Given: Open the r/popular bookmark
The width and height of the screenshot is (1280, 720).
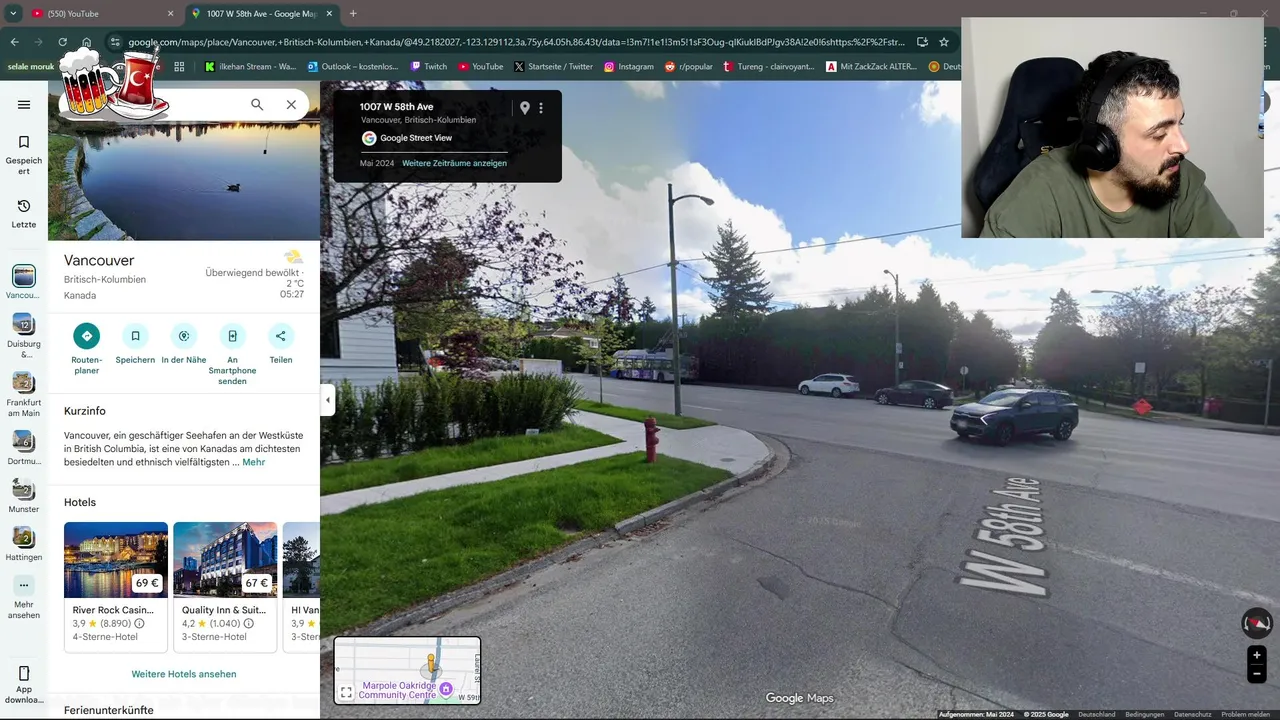Looking at the screenshot, I should click(689, 67).
